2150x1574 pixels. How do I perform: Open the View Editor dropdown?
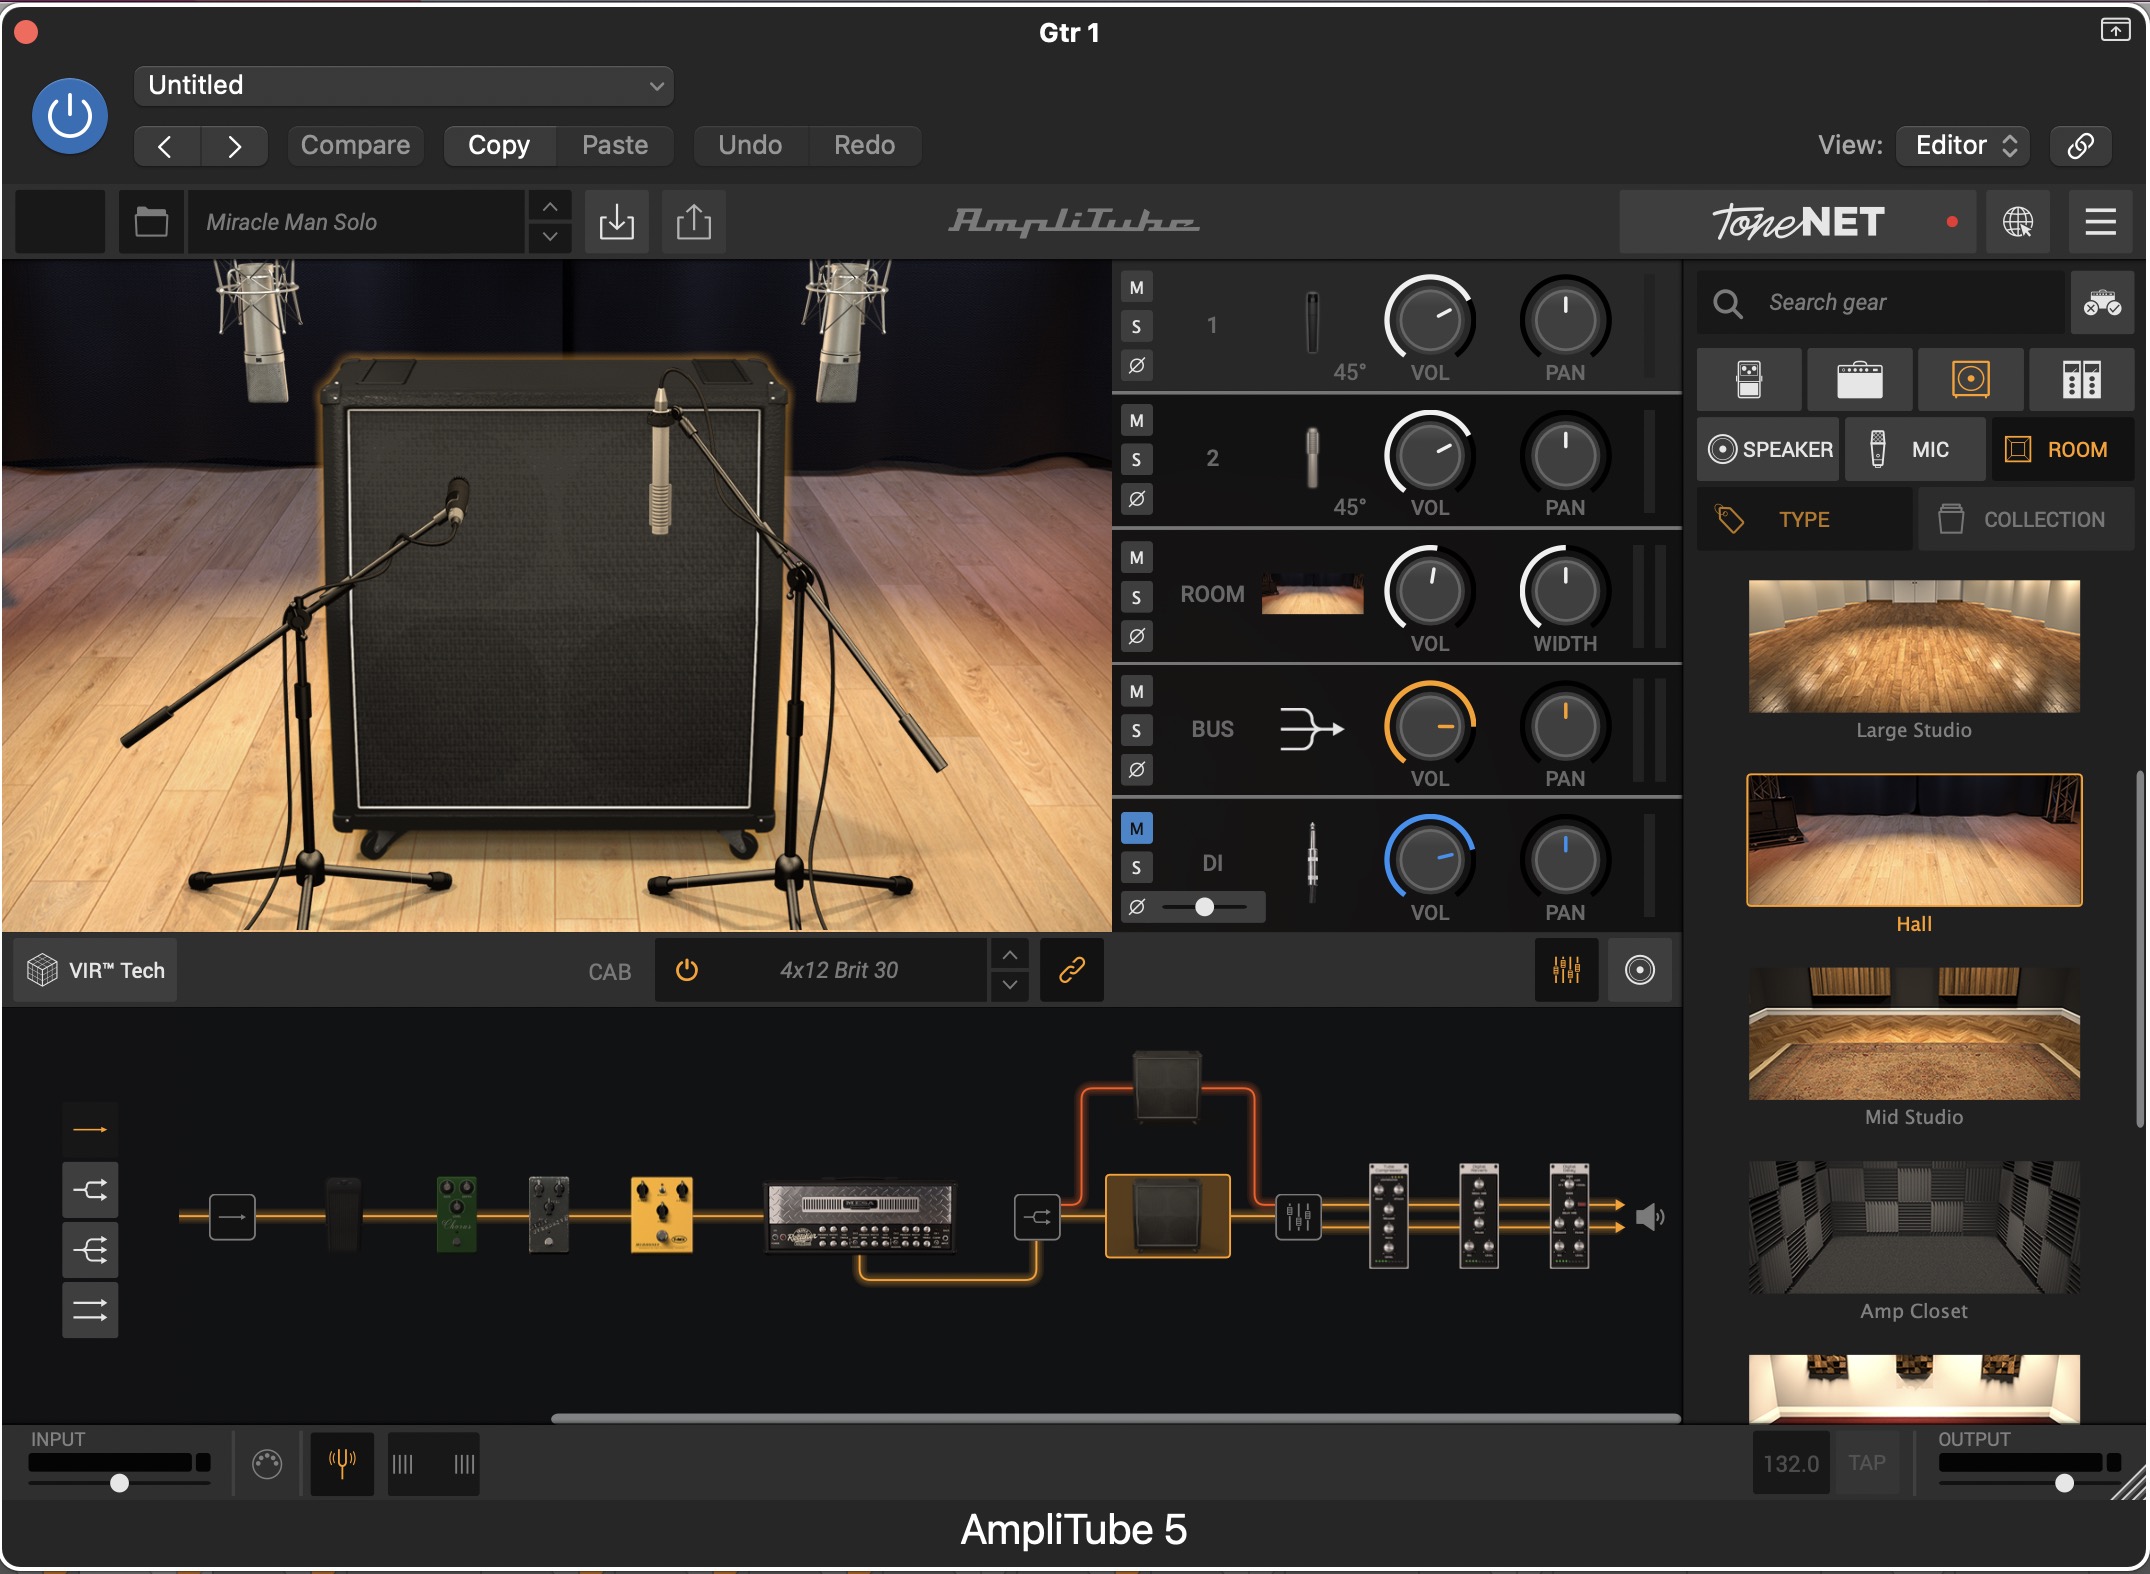1963,146
